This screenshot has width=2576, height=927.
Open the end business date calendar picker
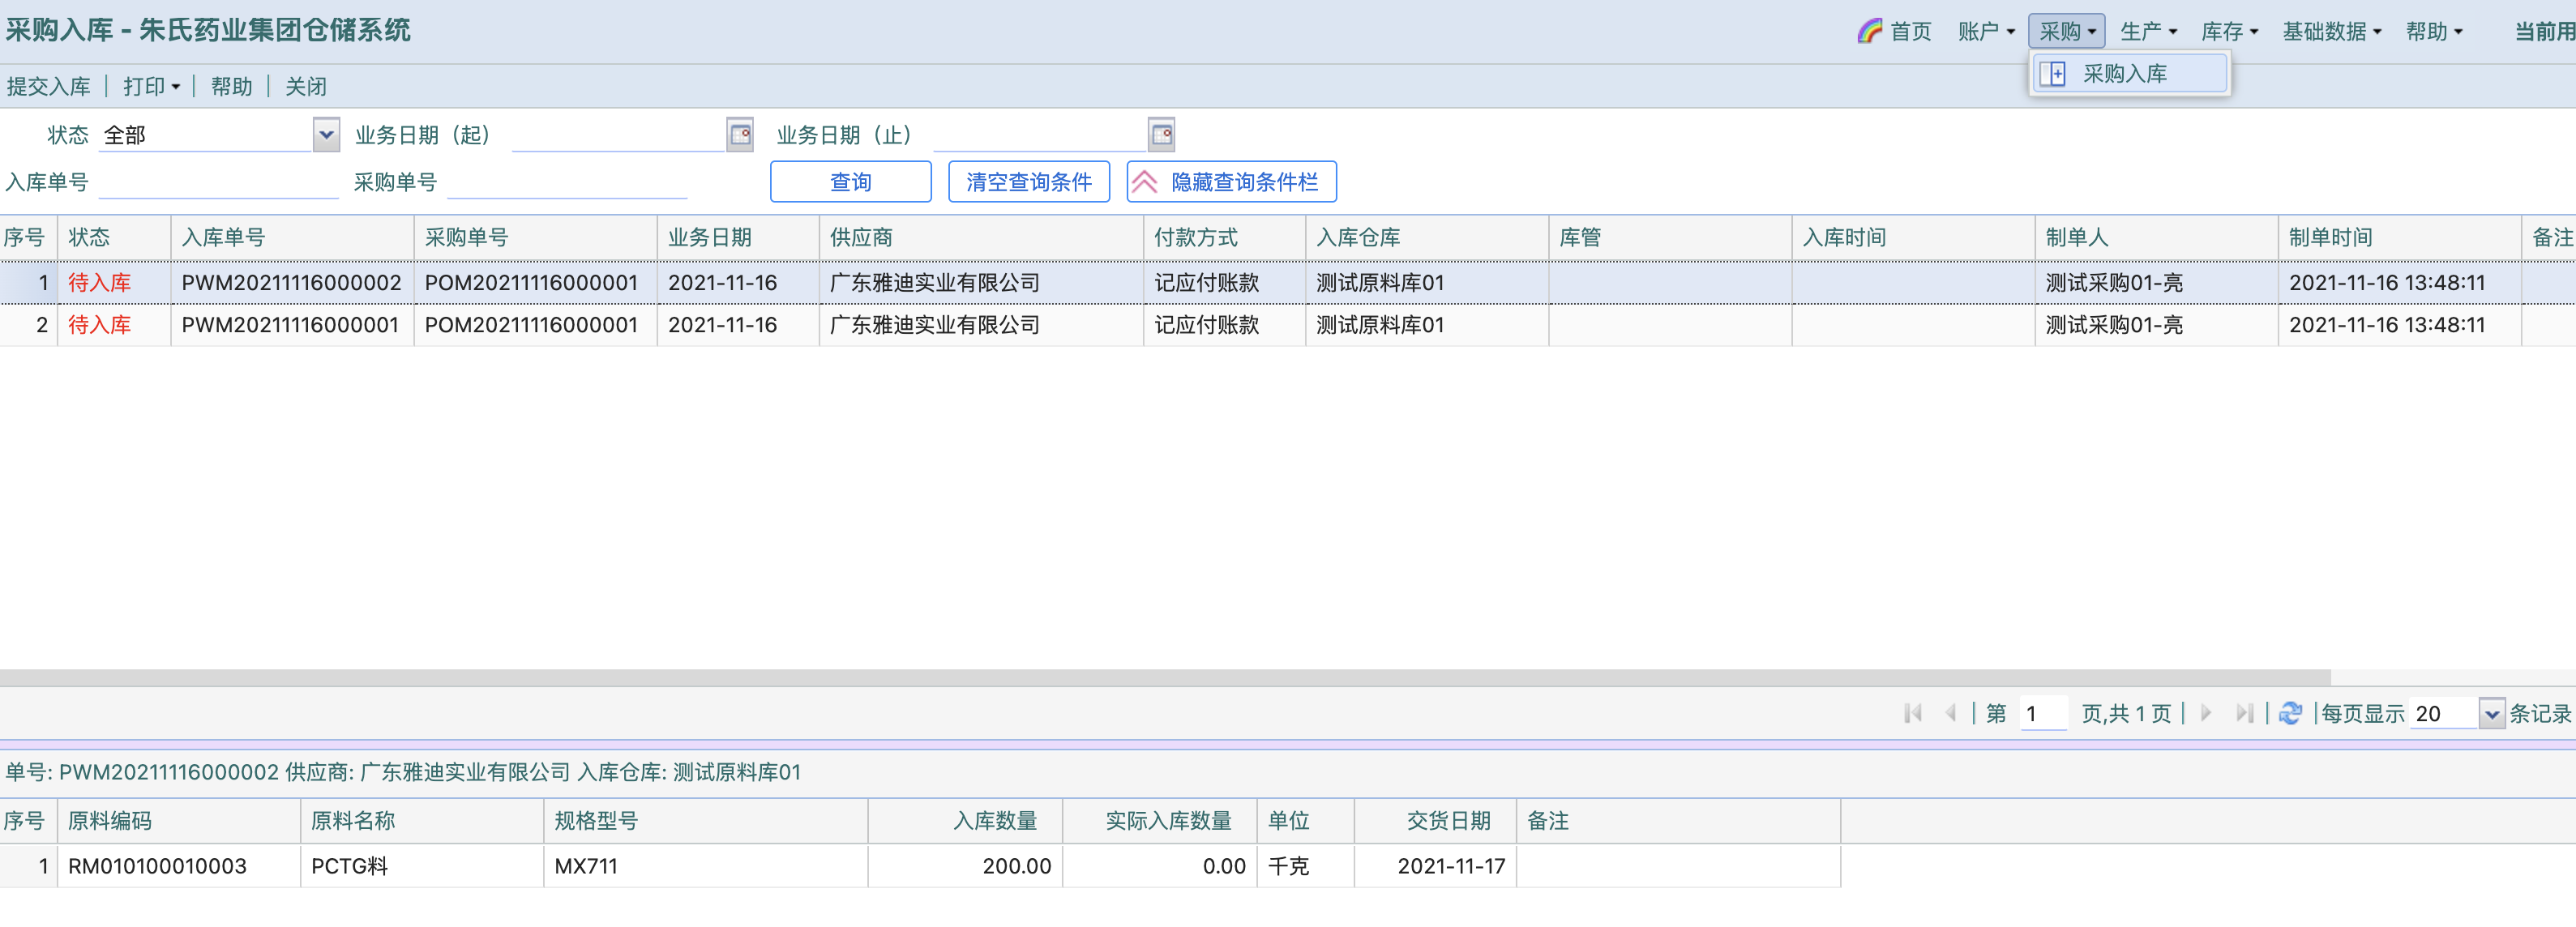(x=1161, y=134)
